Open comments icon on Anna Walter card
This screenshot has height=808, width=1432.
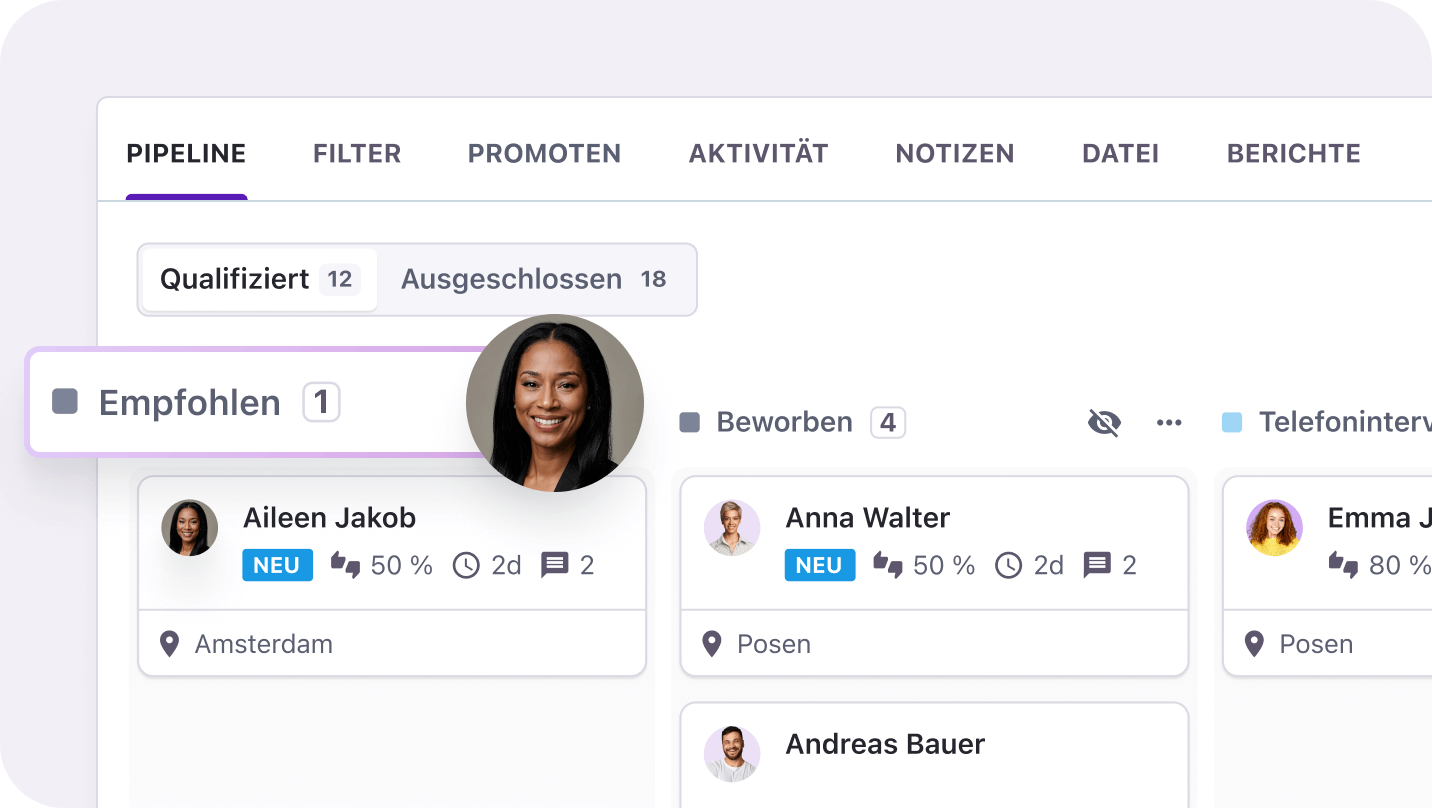(1097, 566)
